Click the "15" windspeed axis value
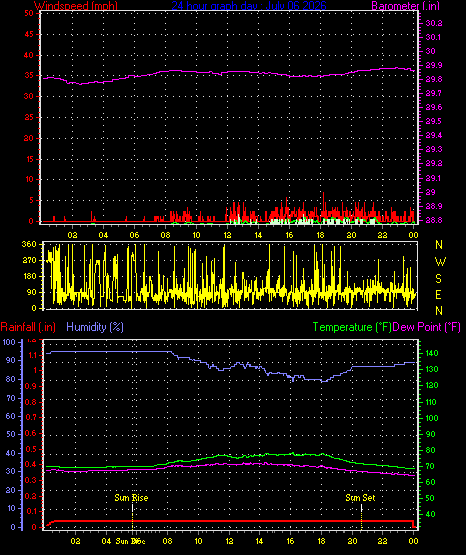466x555 pixels. [29, 159]
